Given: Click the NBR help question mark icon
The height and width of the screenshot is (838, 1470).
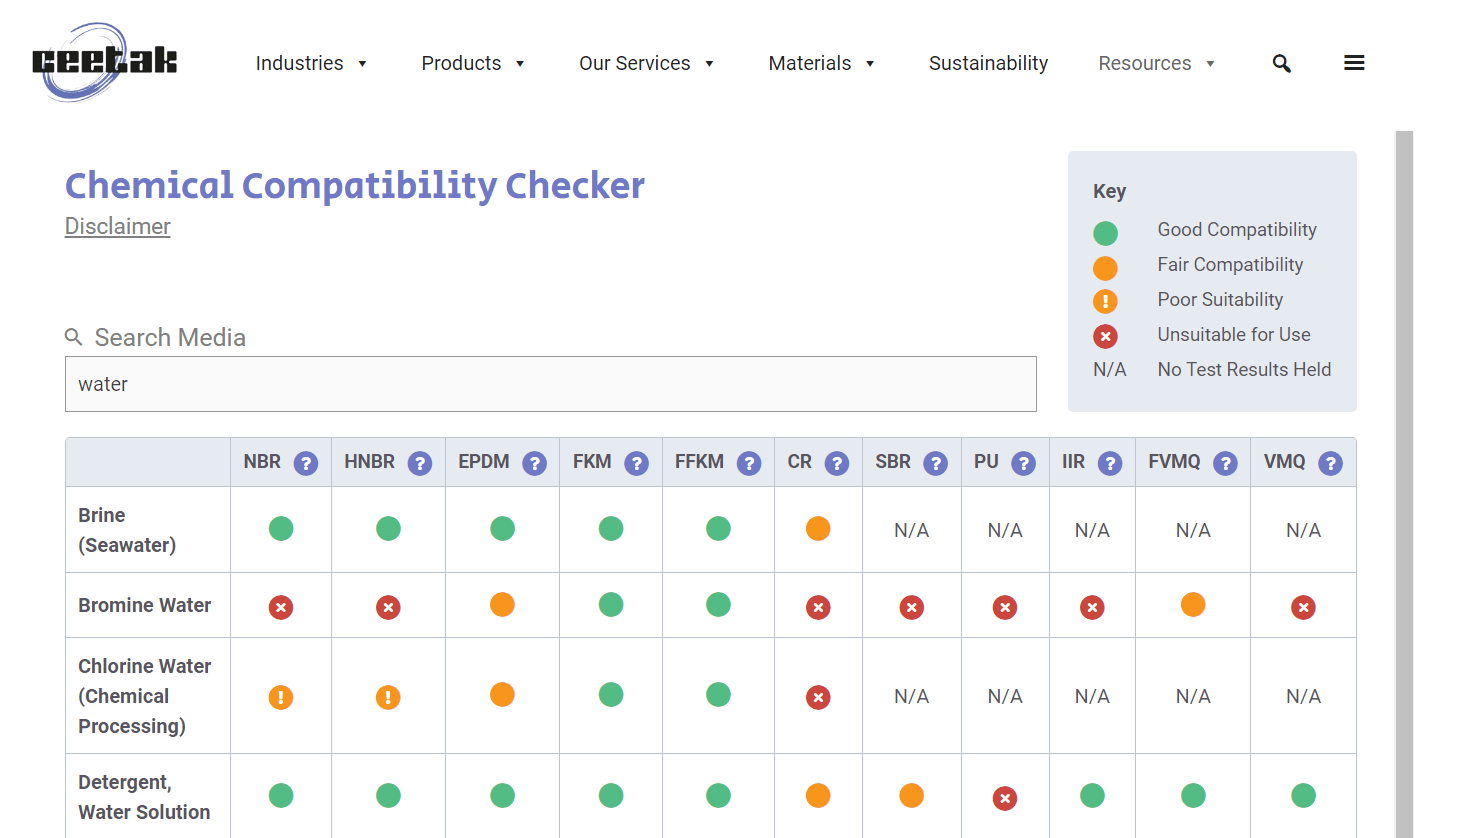Looking at the screenshot, I should coord(306,463).
